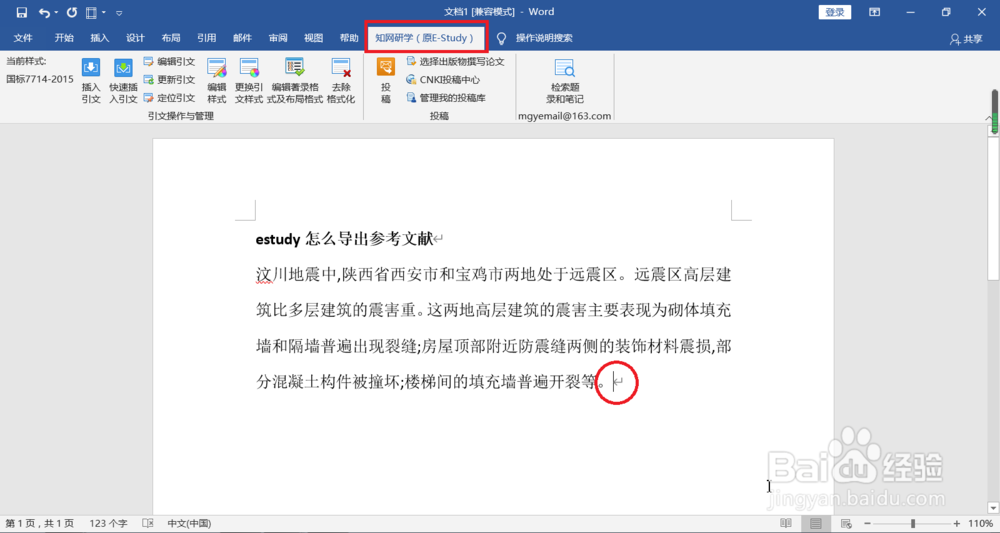The width and height of the screenshot is (1000, 533).
Task: Click the document title 'estudy 怎么导出参考文献'
Action: click(x=344, y=239)
